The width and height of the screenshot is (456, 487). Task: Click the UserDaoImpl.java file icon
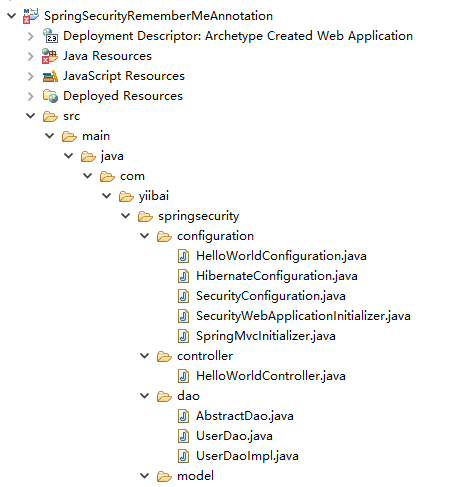(x=183, y=456)
